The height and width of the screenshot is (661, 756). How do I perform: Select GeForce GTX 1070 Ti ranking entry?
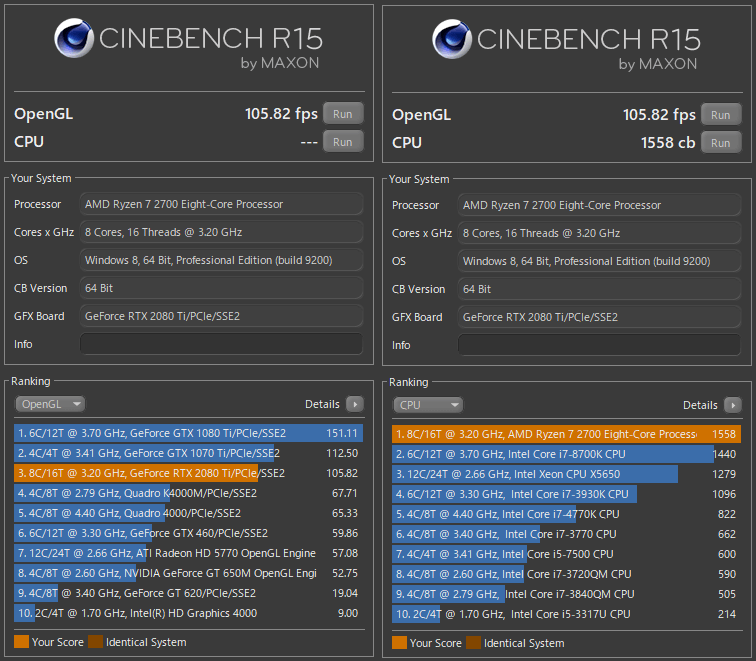[x=189, y=453]
